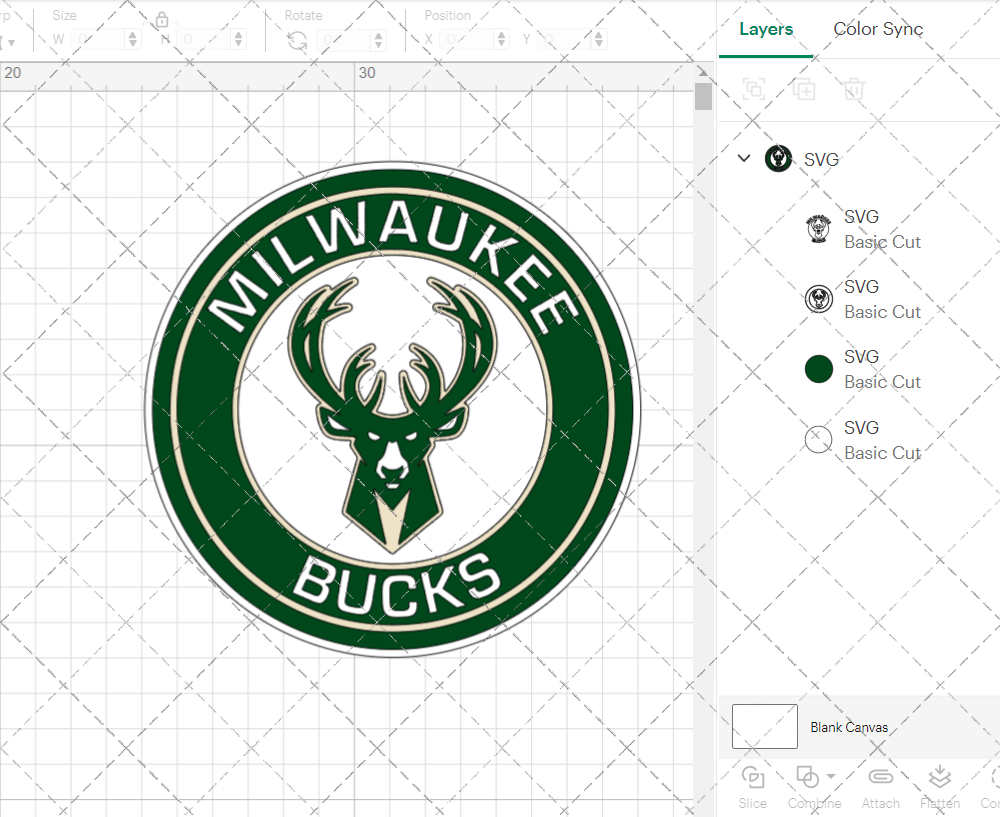Switch to the Color Sync tab
This screenshot has height=817, width=1000.
tap(878, 29)
